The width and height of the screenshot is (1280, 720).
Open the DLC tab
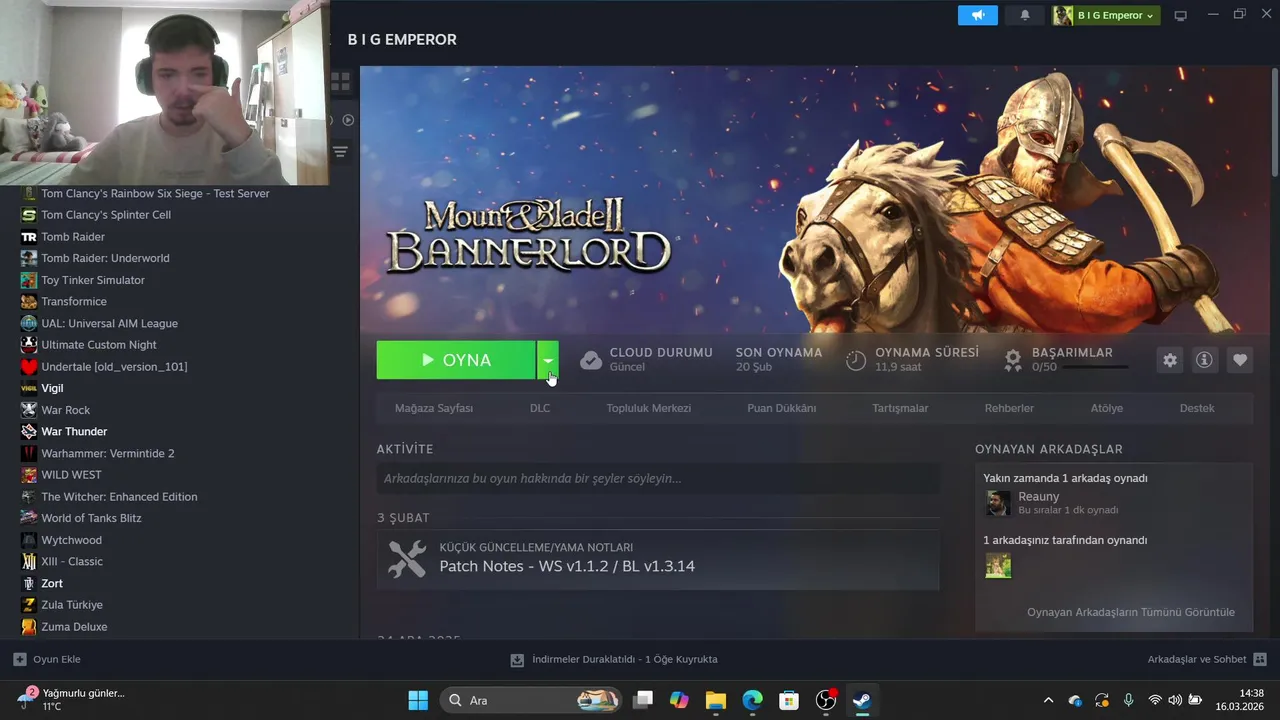(540, 408)
